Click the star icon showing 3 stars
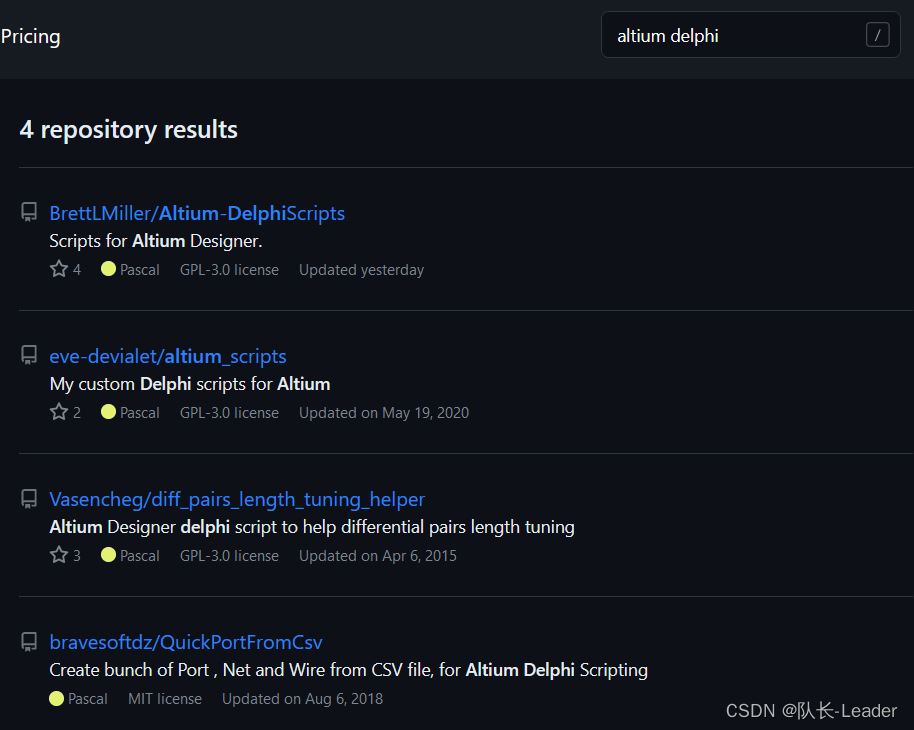The height and width of the screenshot is (730, 914). pos(59,555)
